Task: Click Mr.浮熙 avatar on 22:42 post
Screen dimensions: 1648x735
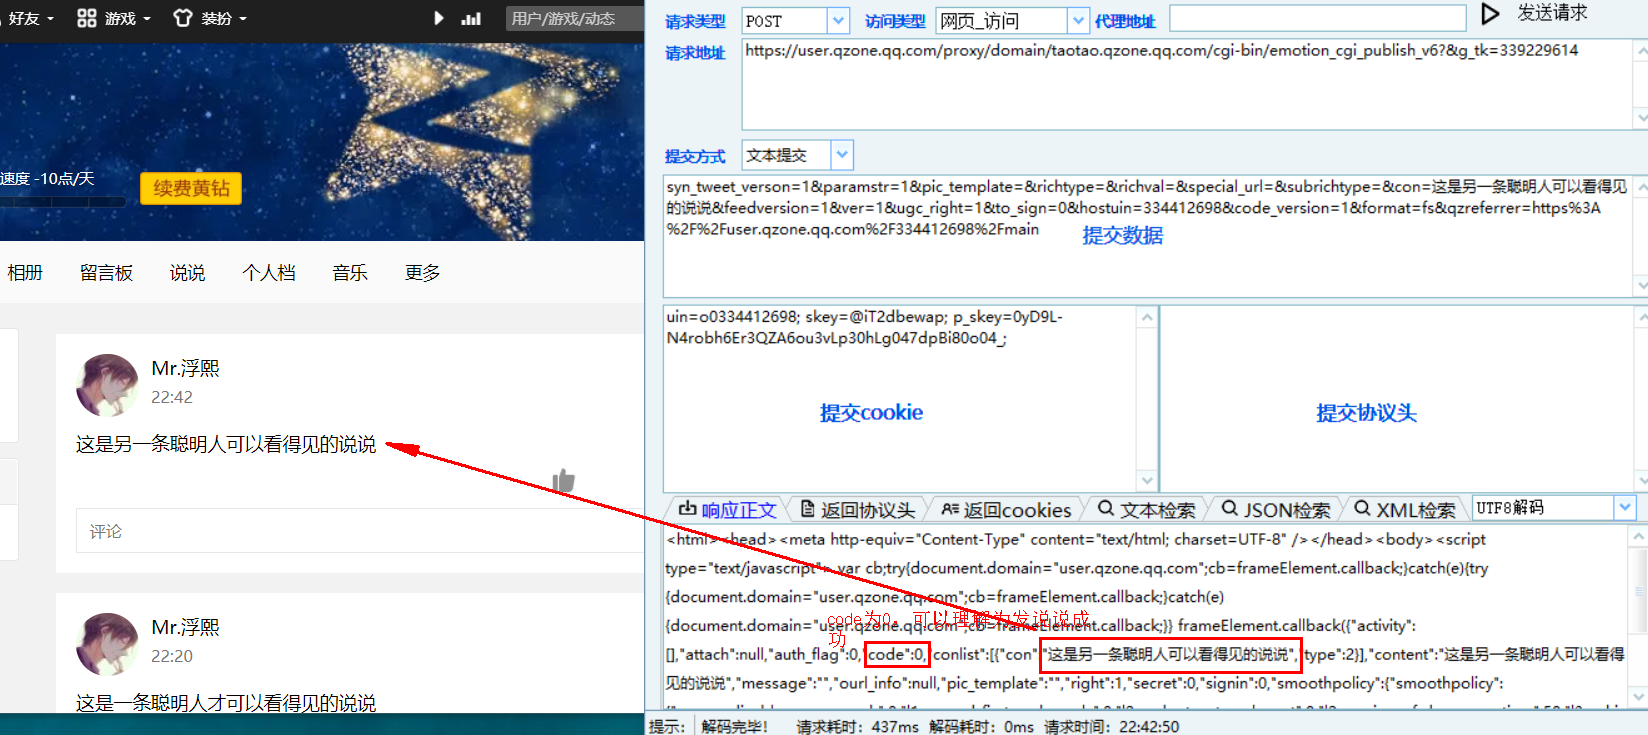Action: [107, 385]
